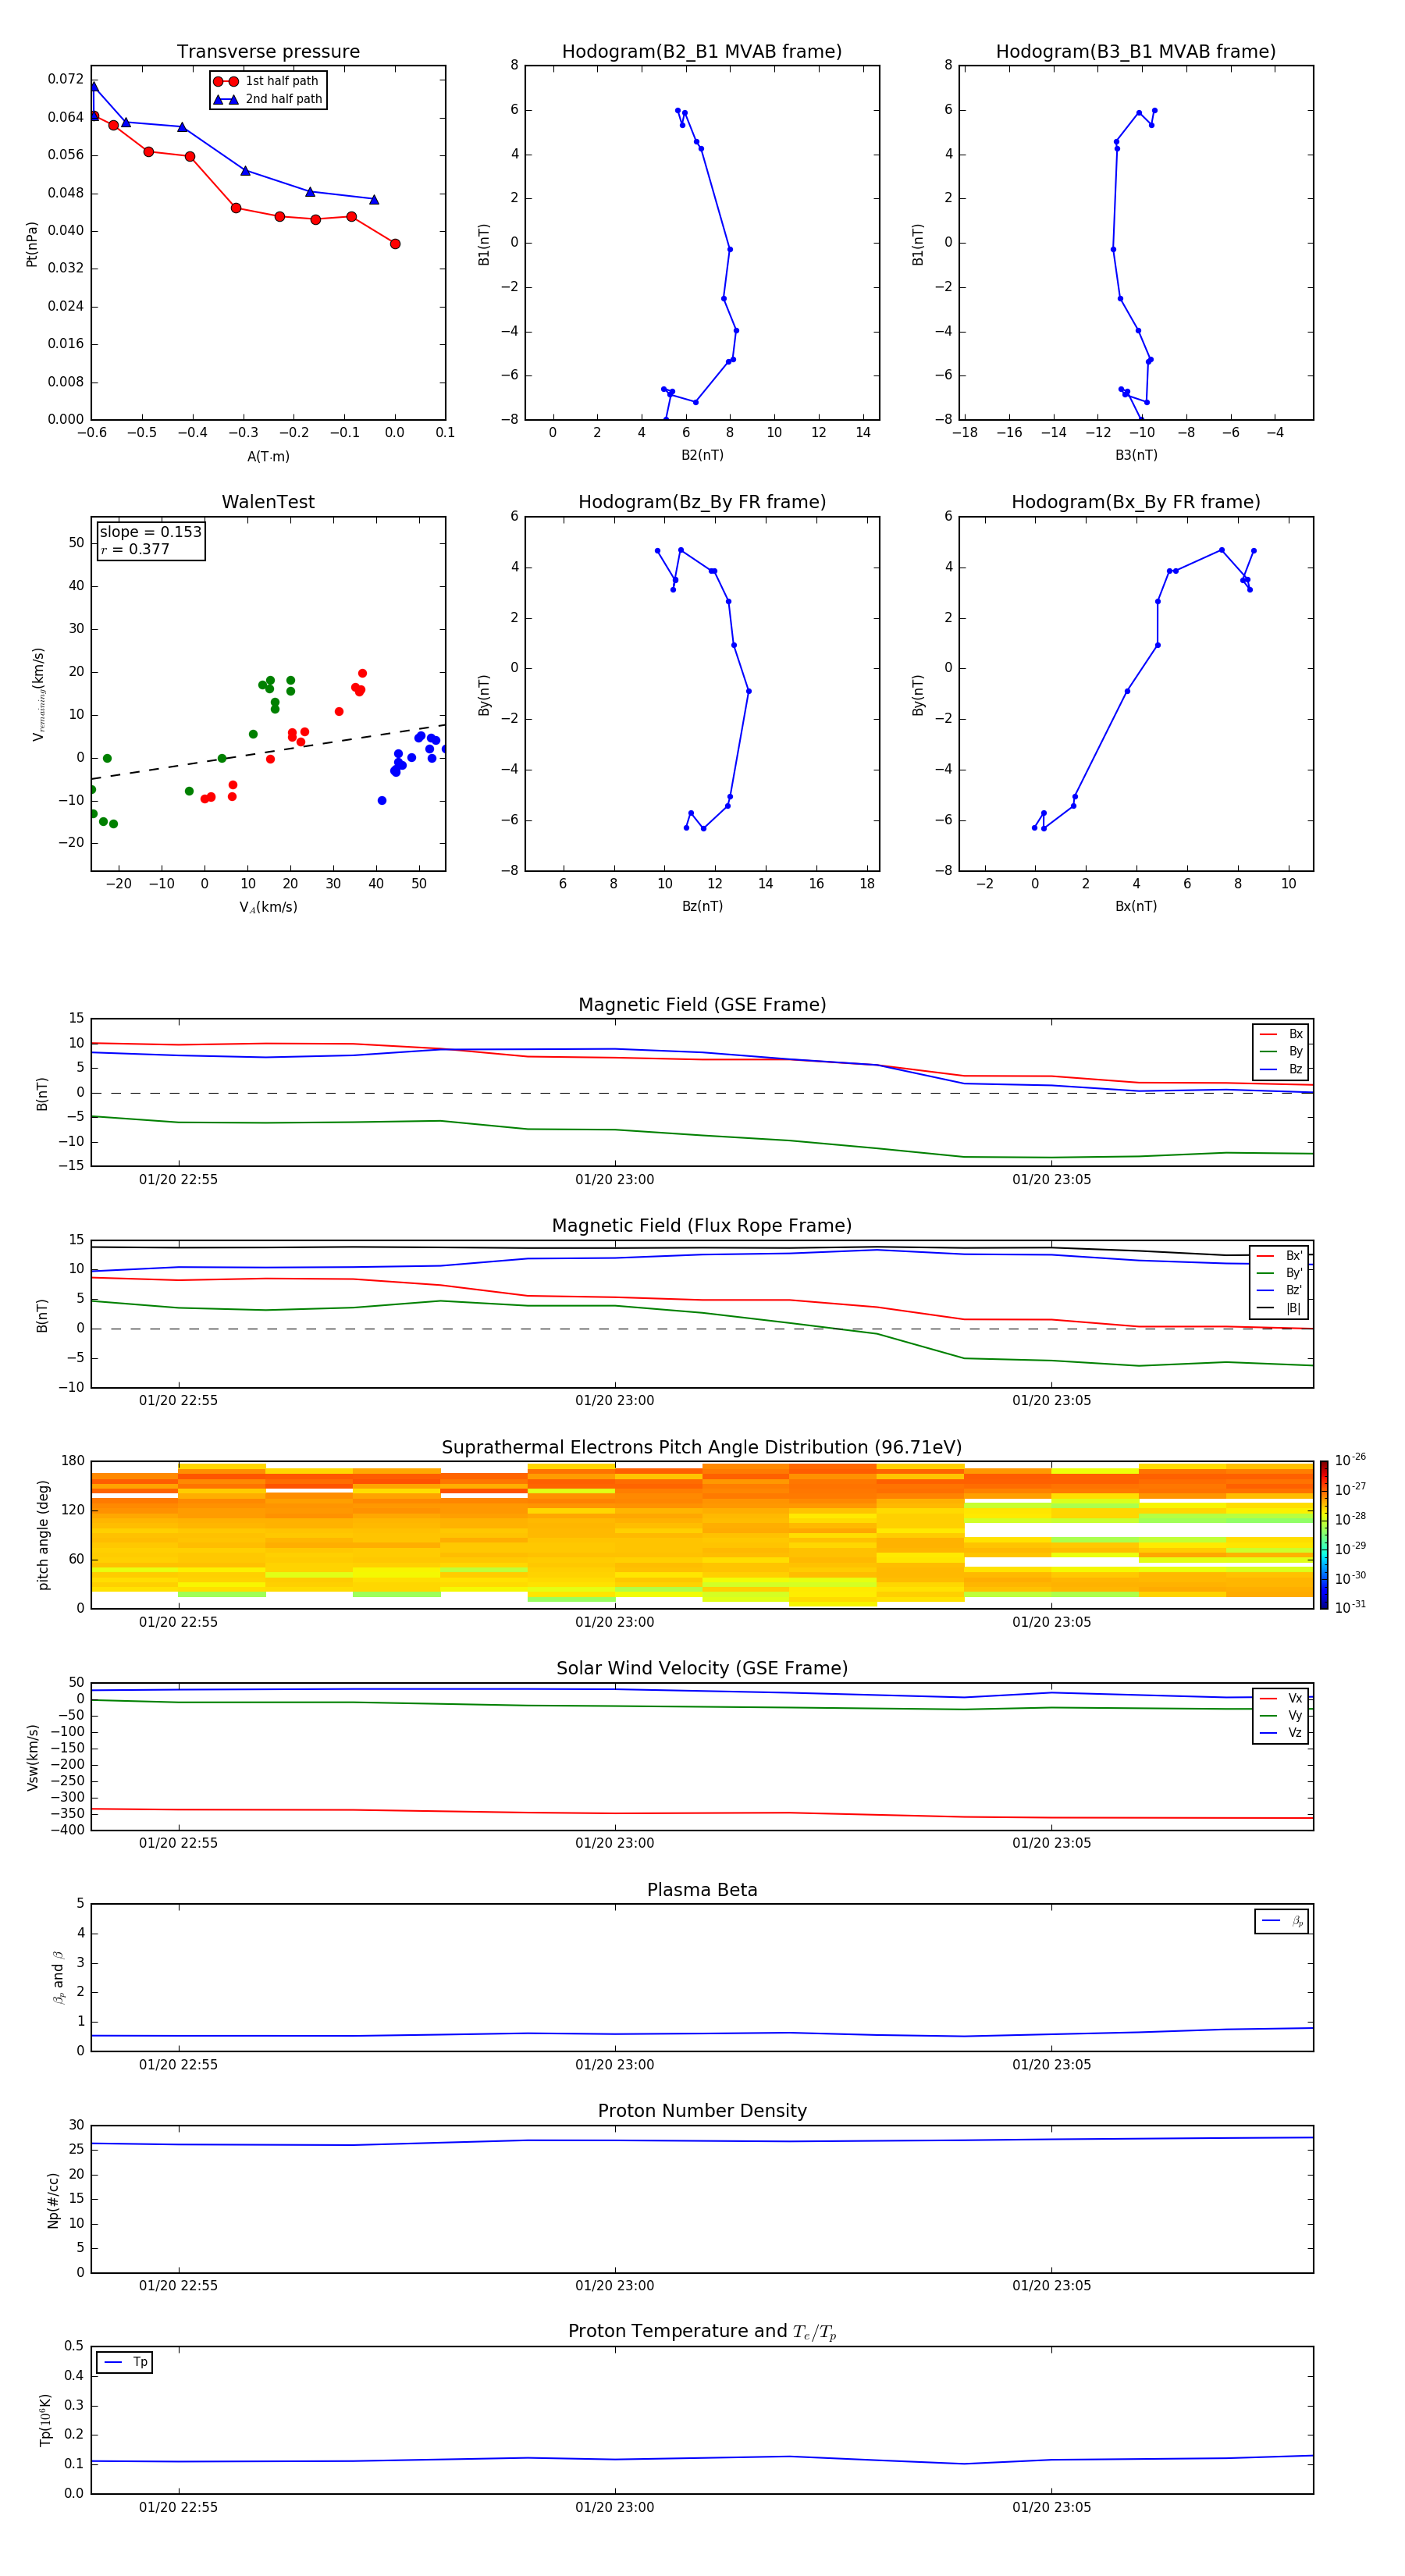The image size is (1405, 2576).
Task: Click the 'pitch angle (deg)' y-axis label
Action: tap(43, 1535)
